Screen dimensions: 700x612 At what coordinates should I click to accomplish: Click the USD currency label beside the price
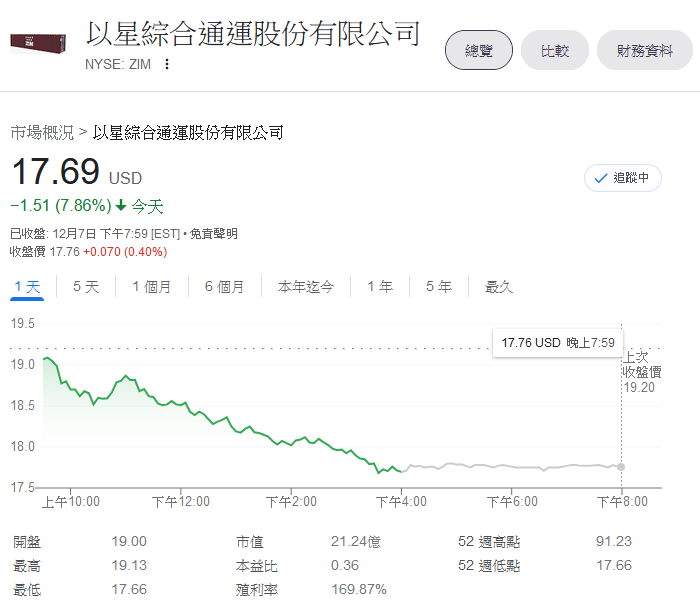click(125, 178)
